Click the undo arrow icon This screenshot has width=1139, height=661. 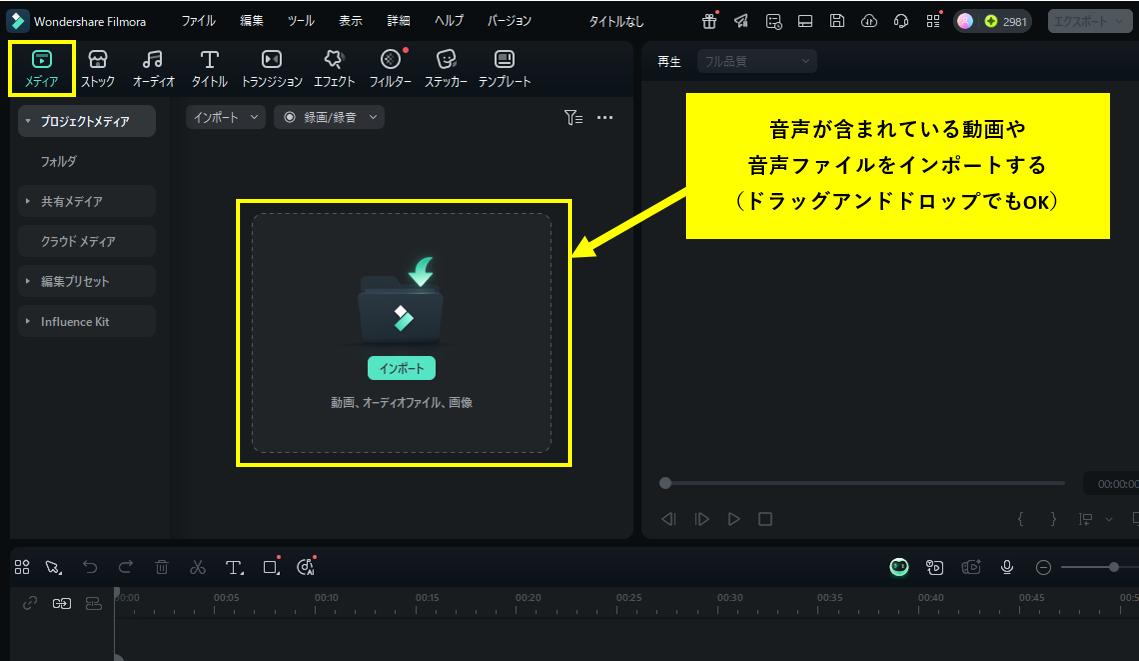click(90, 567)
